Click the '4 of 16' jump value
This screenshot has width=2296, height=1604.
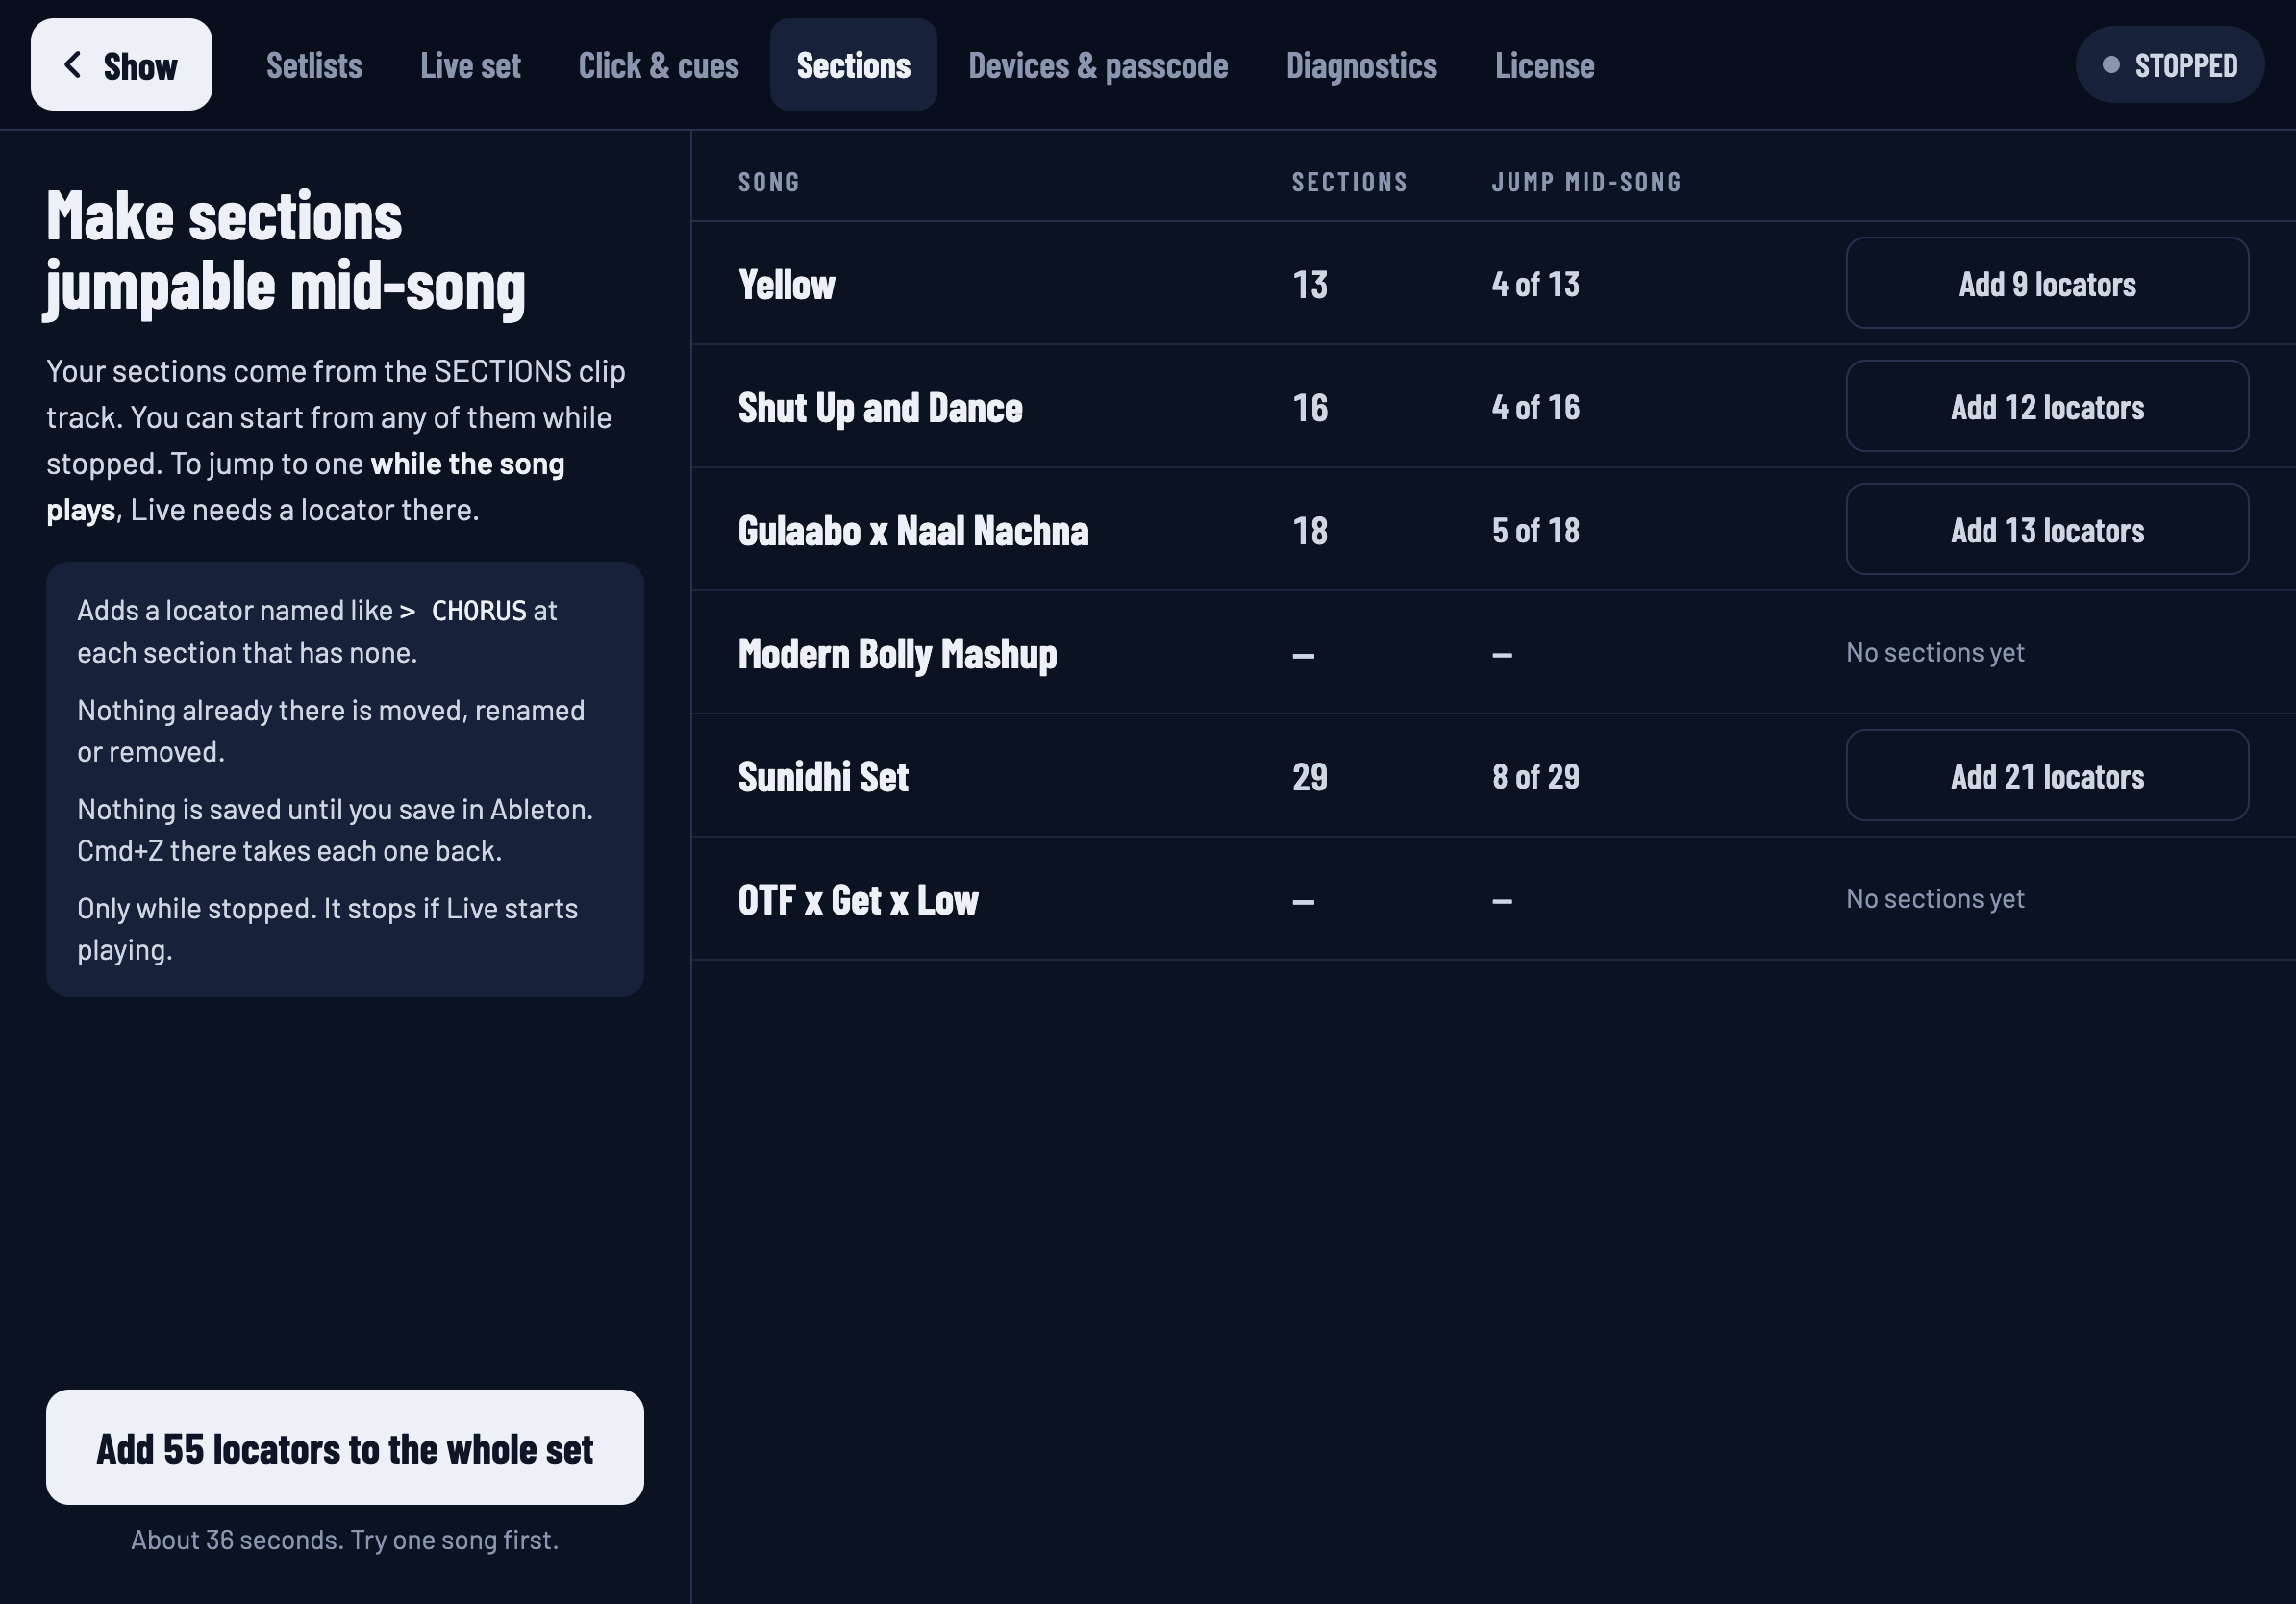(1535, 408)
